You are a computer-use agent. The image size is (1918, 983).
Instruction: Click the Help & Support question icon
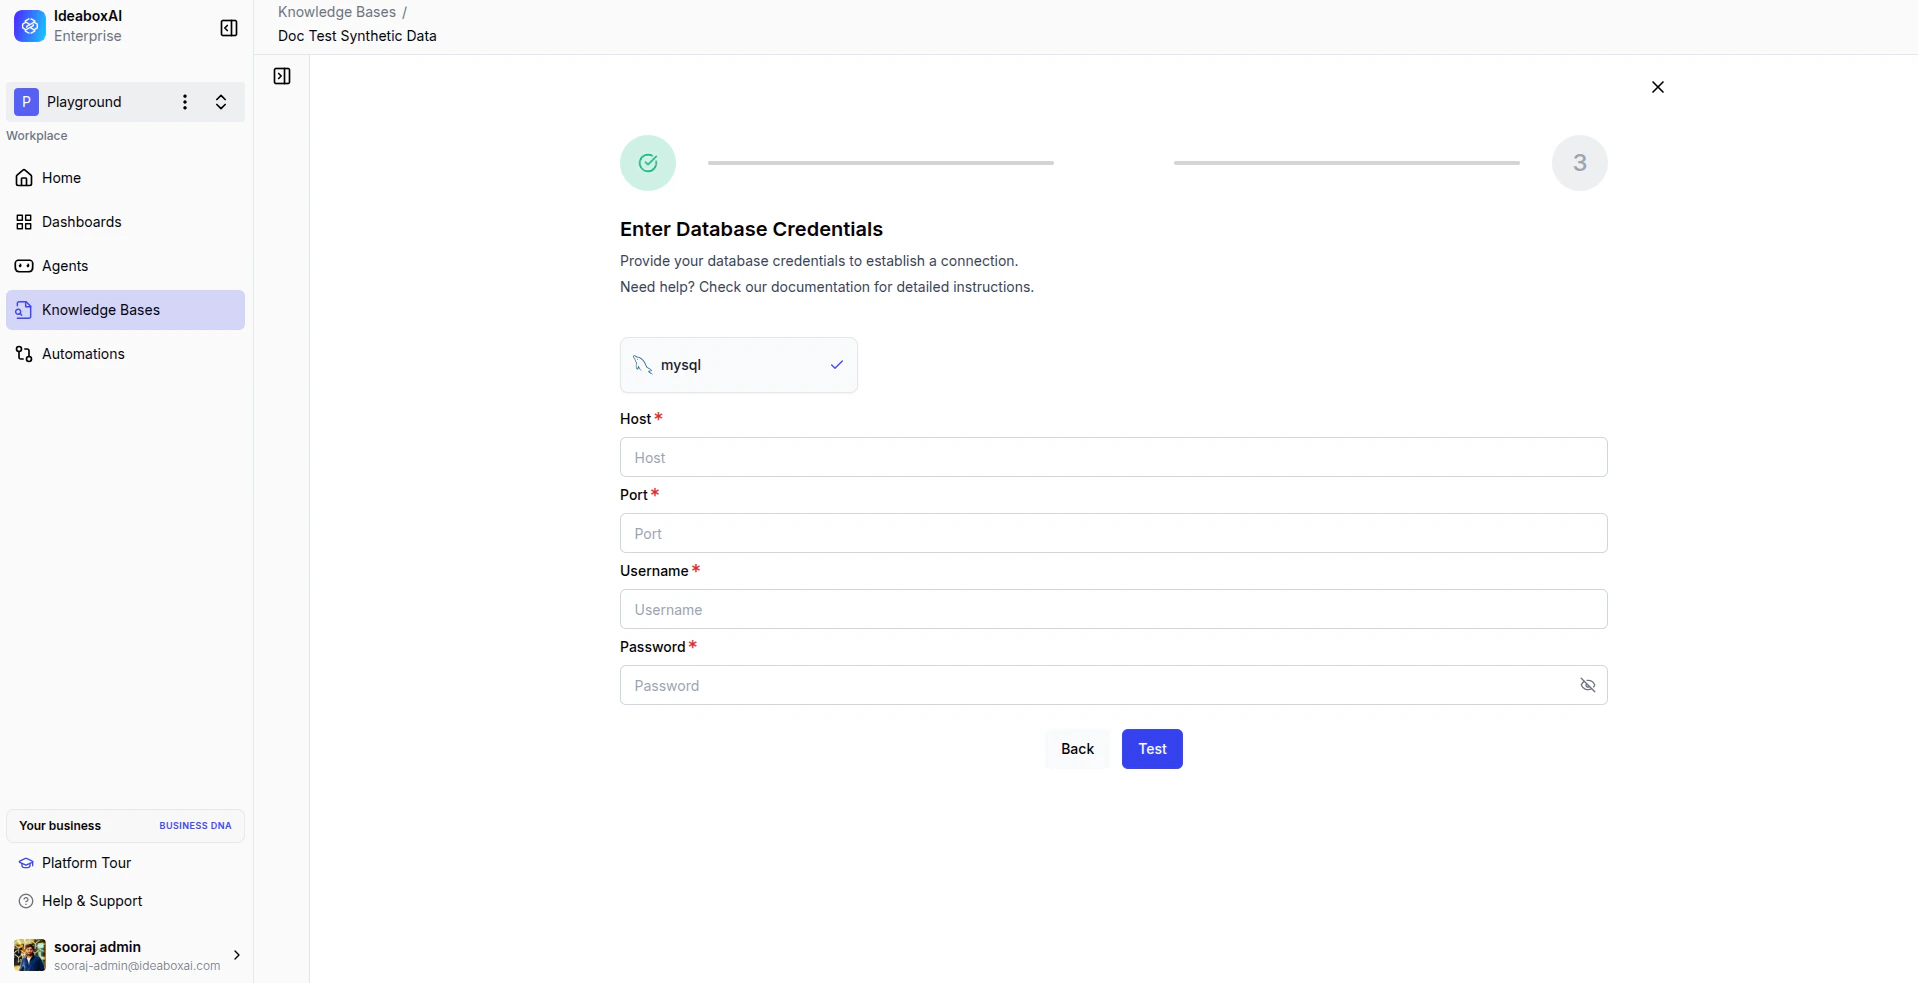click(26, 901)
